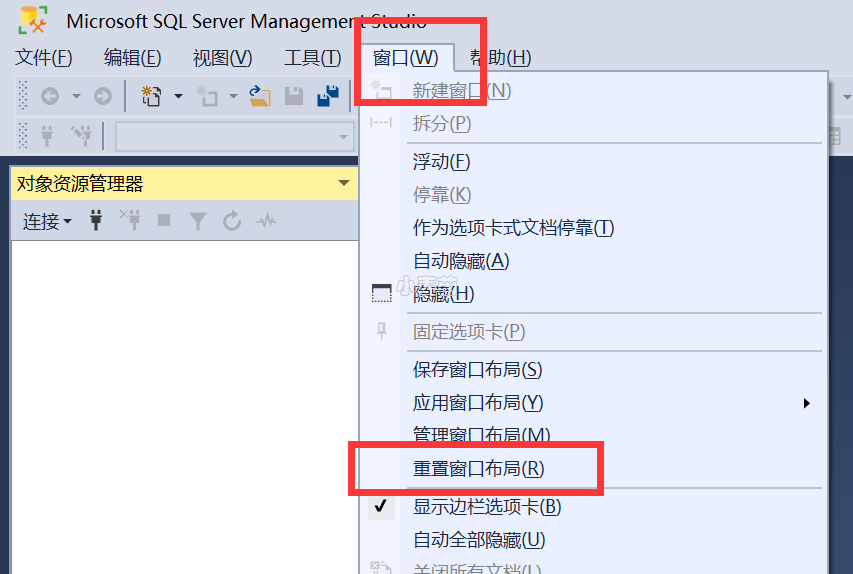853x574 pixels.
Task: Click the New Project toolbar icon
Action: [x=152, y=96]
